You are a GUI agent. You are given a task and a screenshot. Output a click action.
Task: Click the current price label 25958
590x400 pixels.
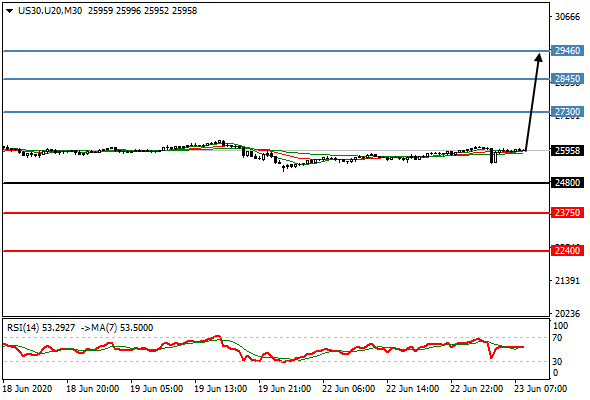pos(567,151)
